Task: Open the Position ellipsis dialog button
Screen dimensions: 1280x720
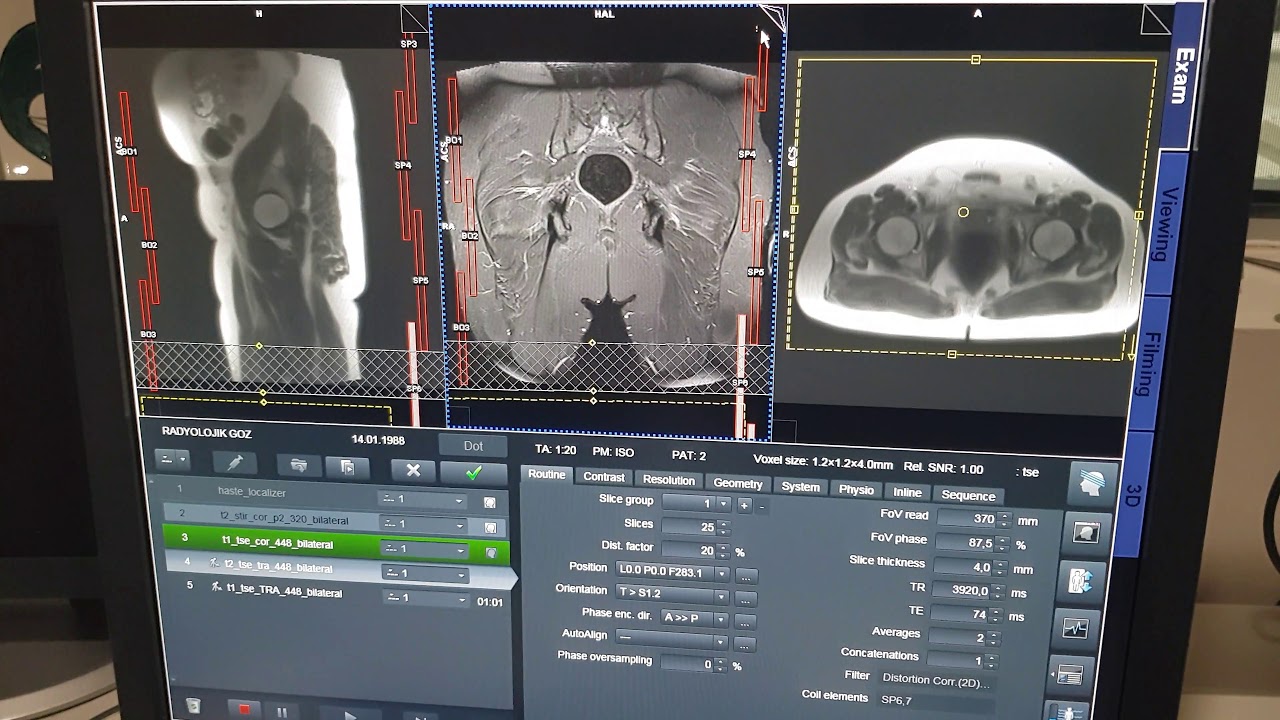Action: pyautogui.click(x=746, y=576)
